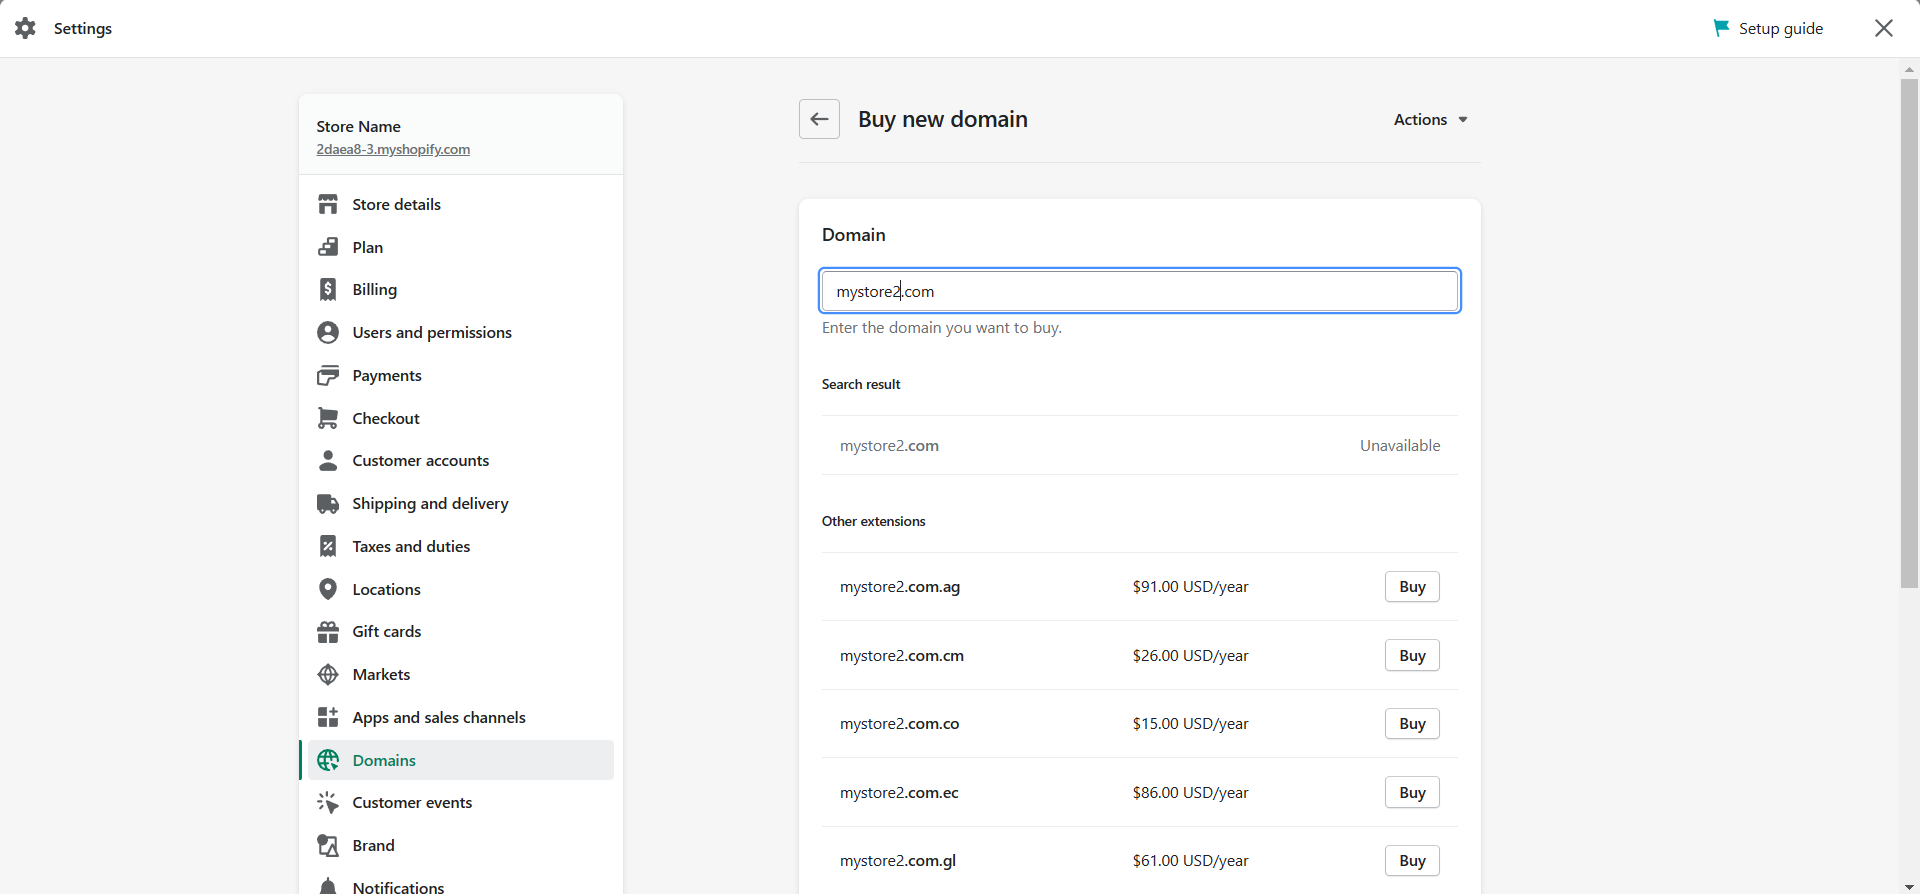Image resolution: width=1920 pixels, height=894 pixels.
Task: Click into the domain search field
Action: 1140,291
